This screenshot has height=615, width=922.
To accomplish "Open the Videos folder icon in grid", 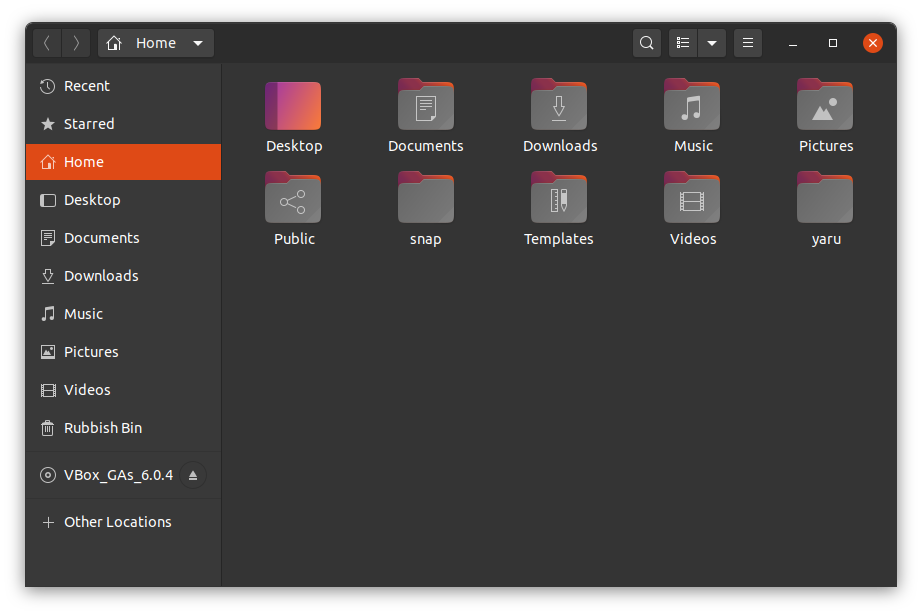I will tap(692, 197).
